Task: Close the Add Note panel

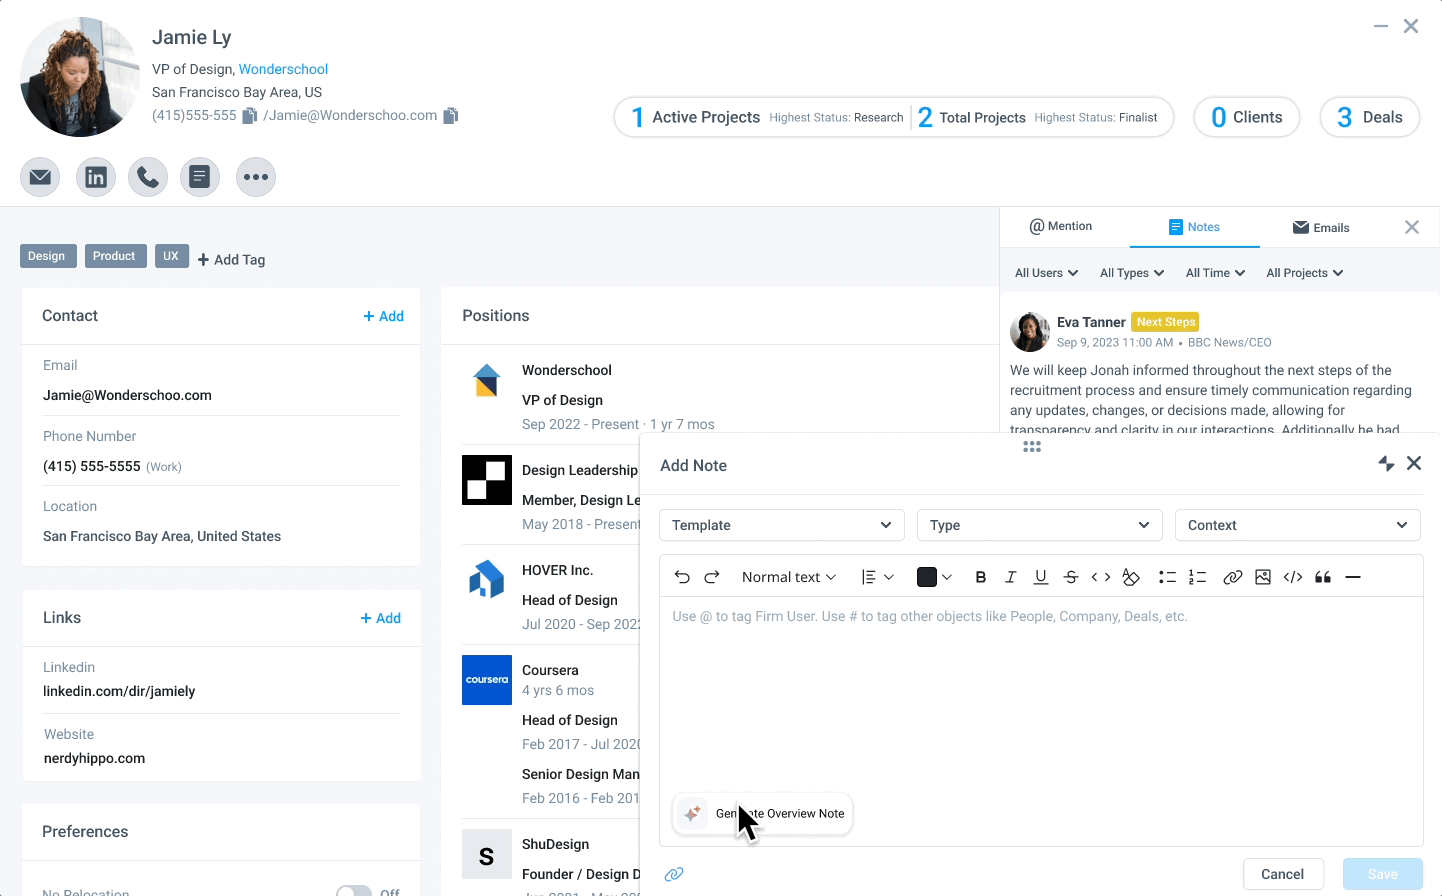Action: coord(1414,463)
